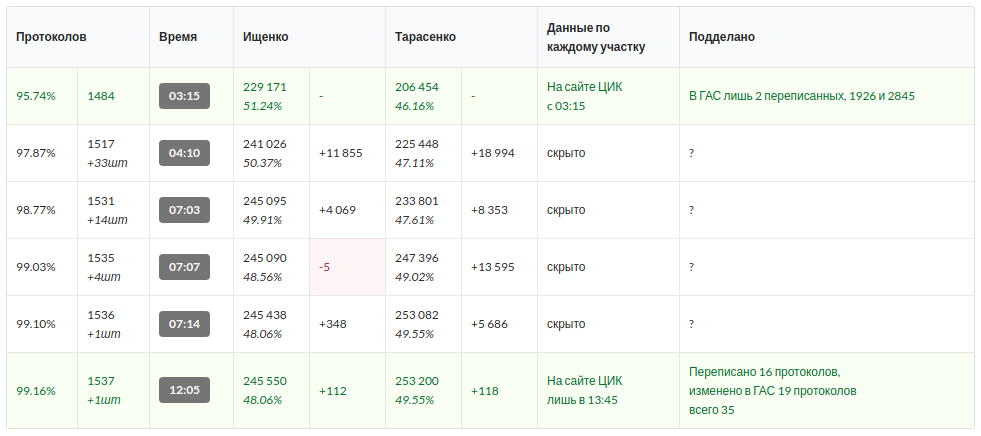Click the 07:14 time badge
This screenshot has height=436, width=981.
point(184,324)
